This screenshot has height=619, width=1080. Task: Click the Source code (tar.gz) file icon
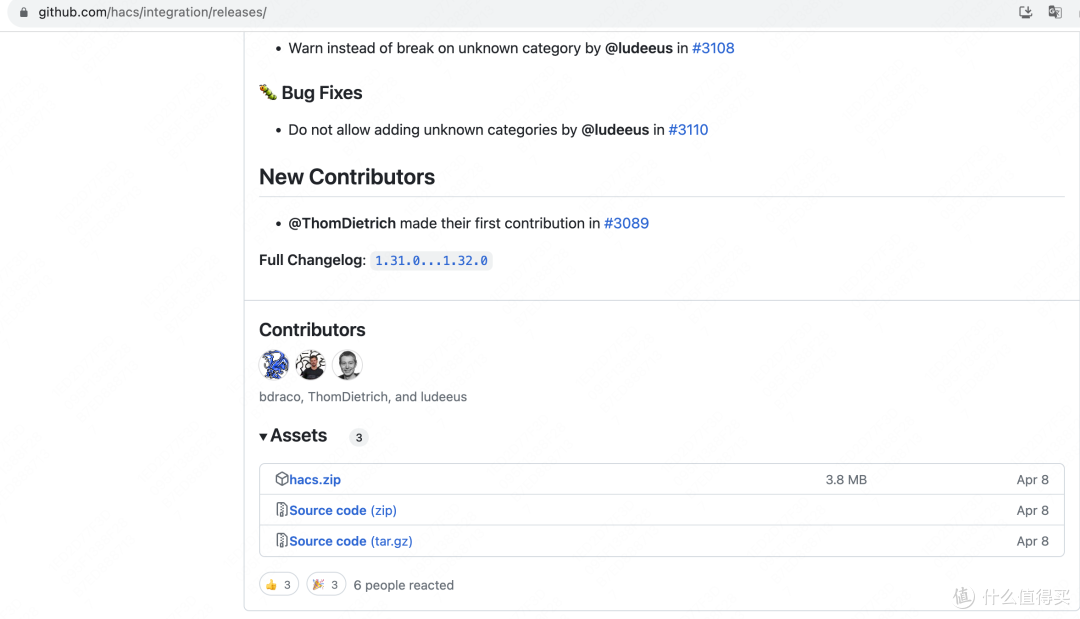point(282,541)
